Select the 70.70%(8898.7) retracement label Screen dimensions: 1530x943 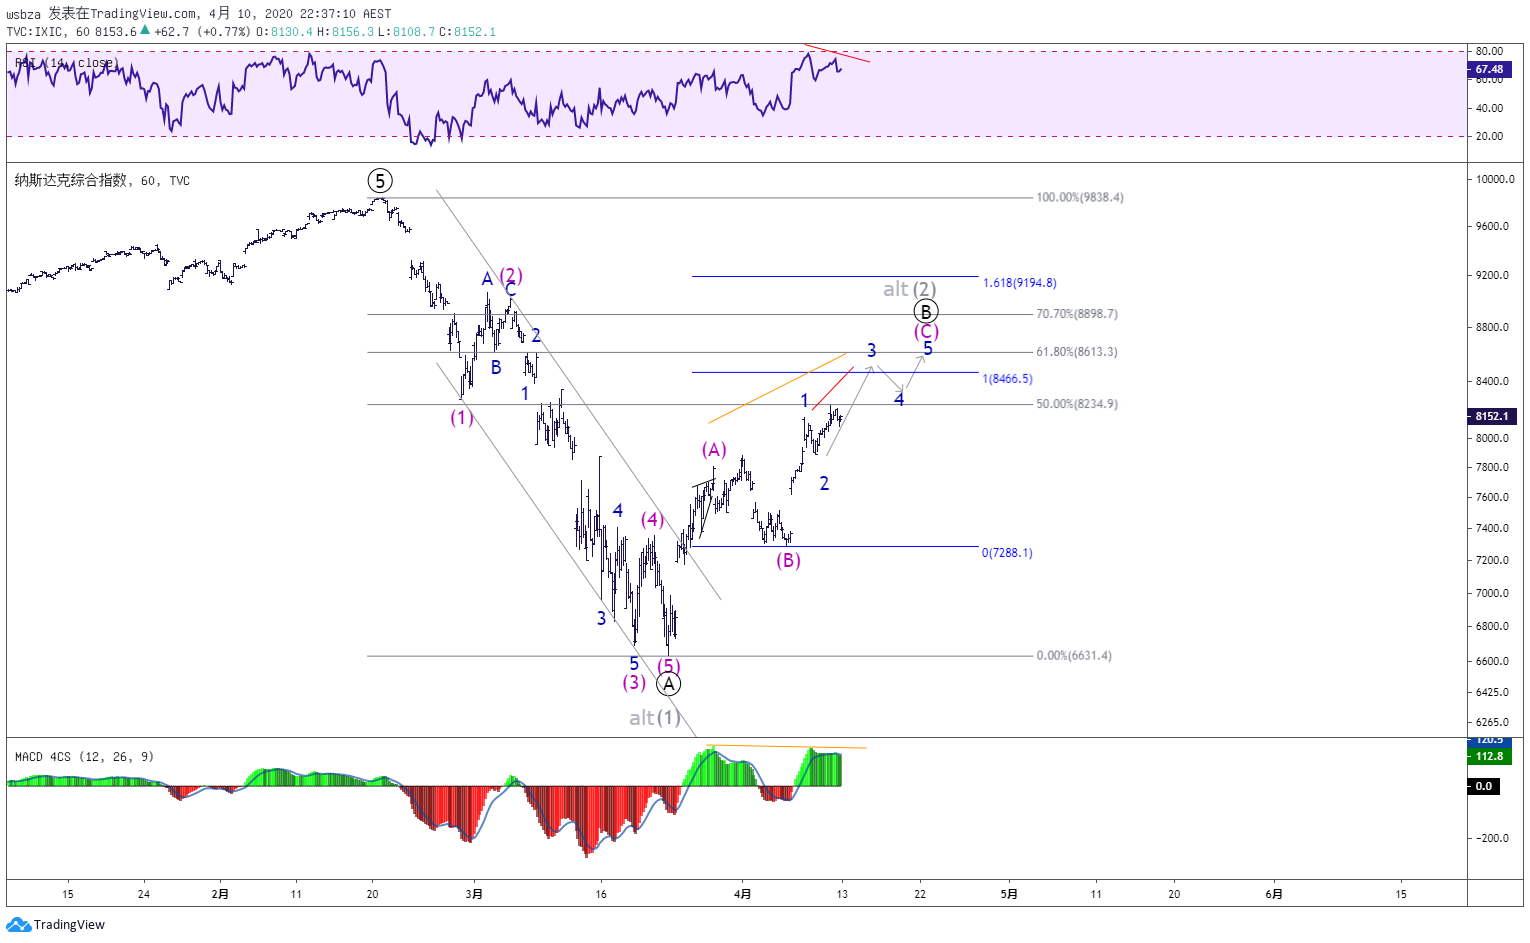pos(1077,314)
